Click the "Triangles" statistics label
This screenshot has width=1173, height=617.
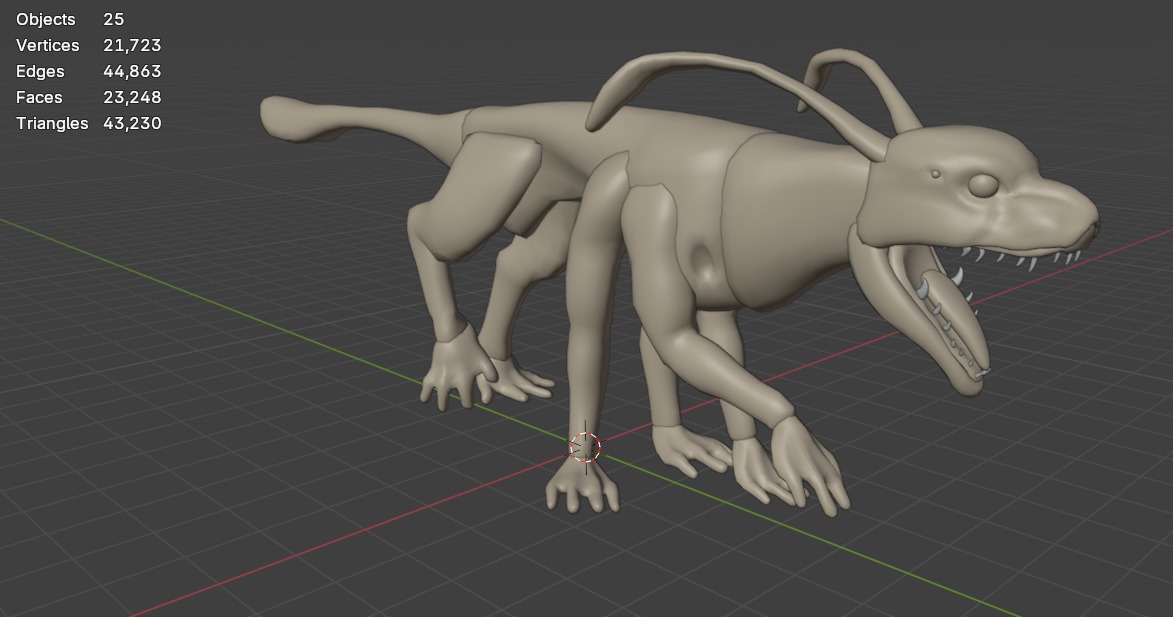(52, 123)
